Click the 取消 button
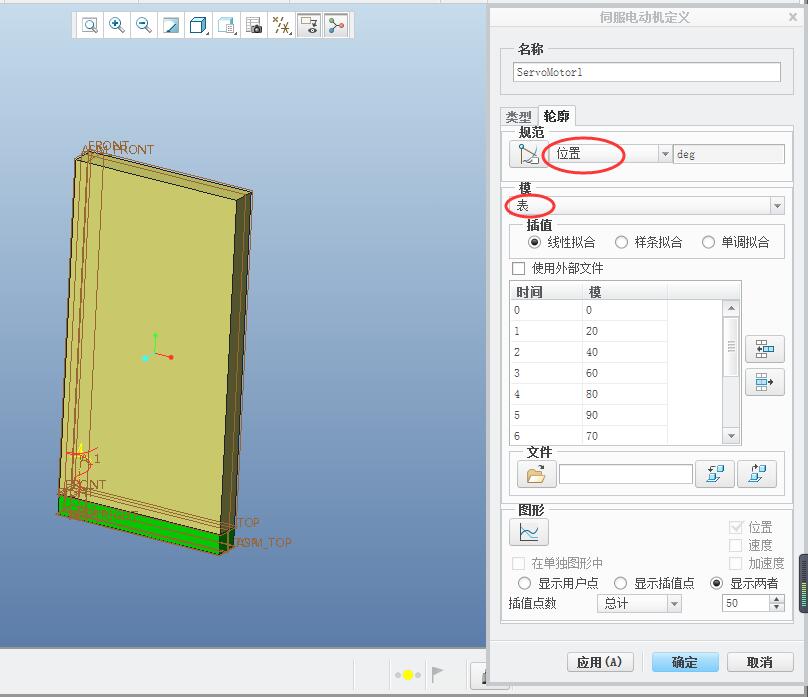This screenshot has width=808, height=697. click(x=760, y=662)
